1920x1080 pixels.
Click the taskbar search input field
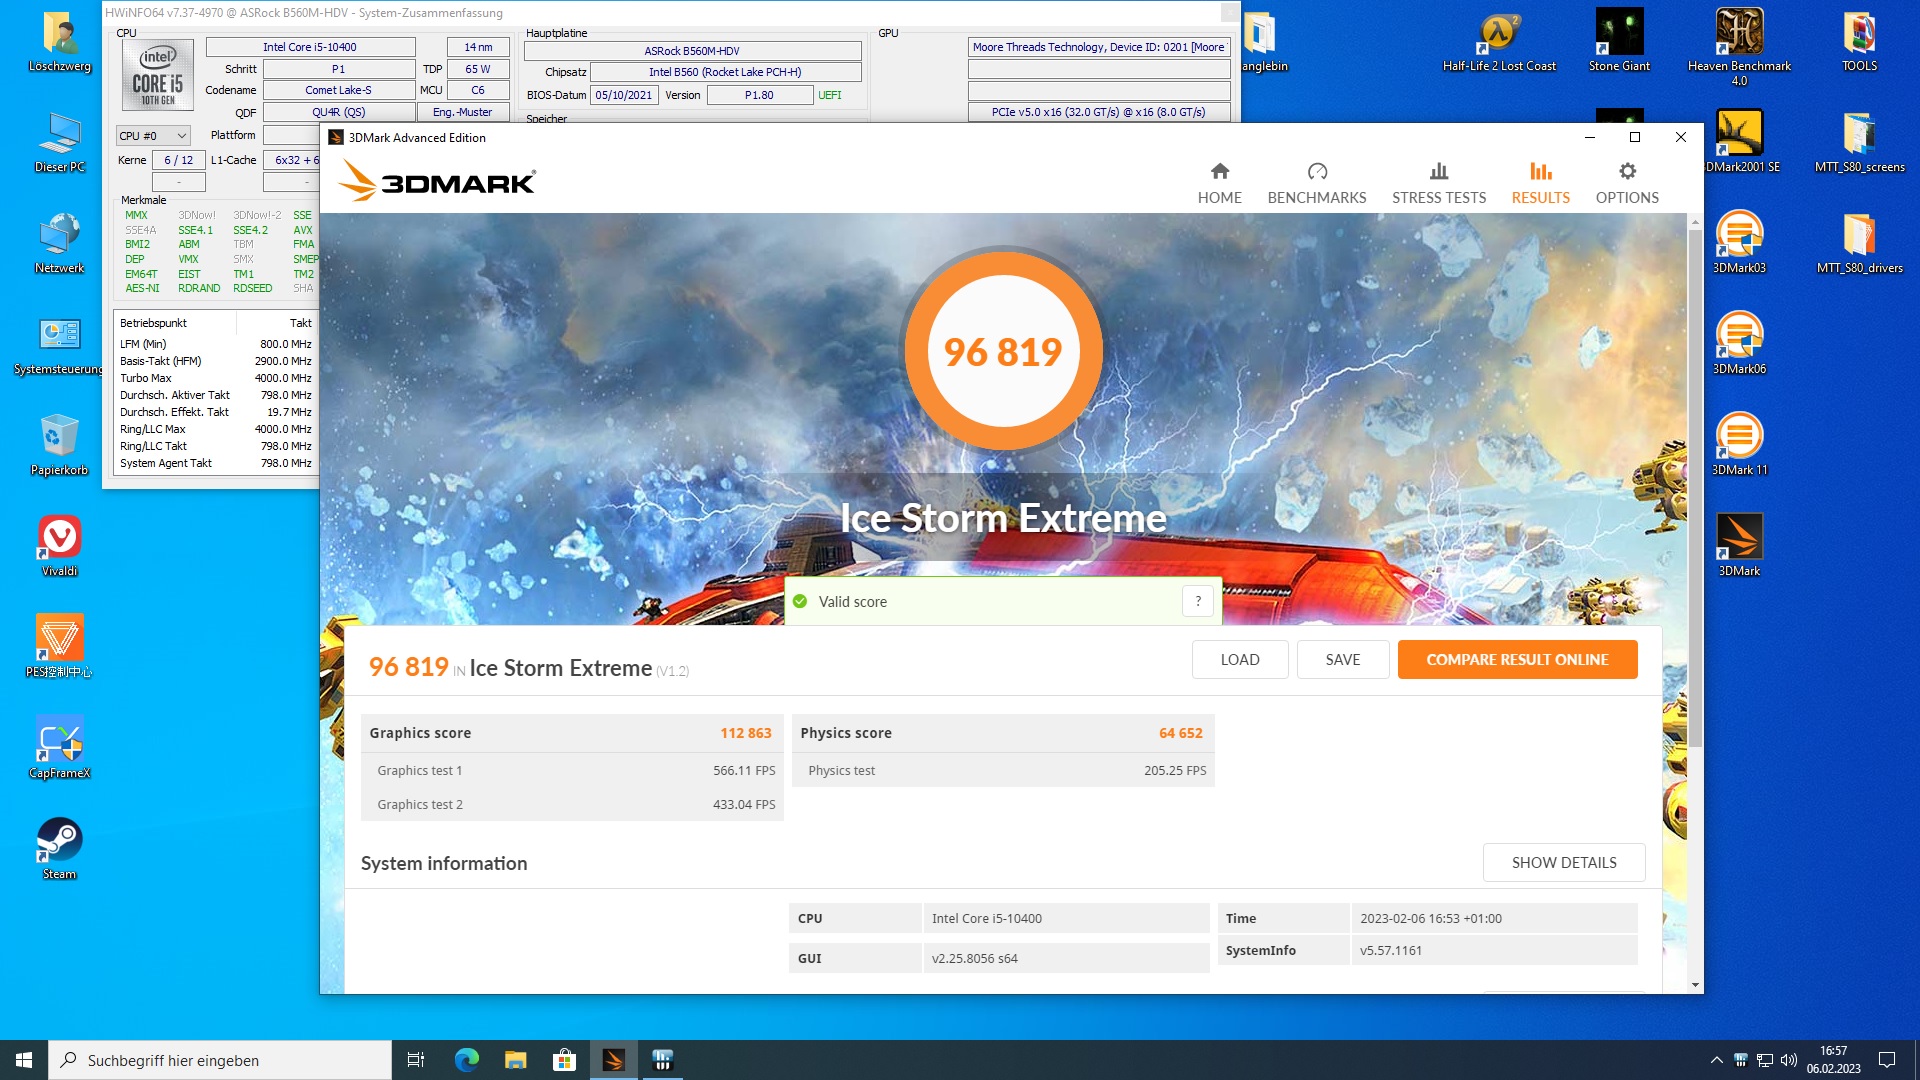220,1060
